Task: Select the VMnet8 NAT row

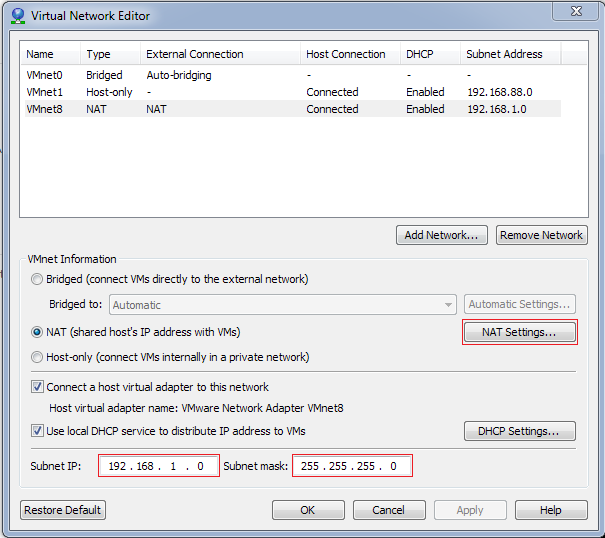Action: point(293,109)
